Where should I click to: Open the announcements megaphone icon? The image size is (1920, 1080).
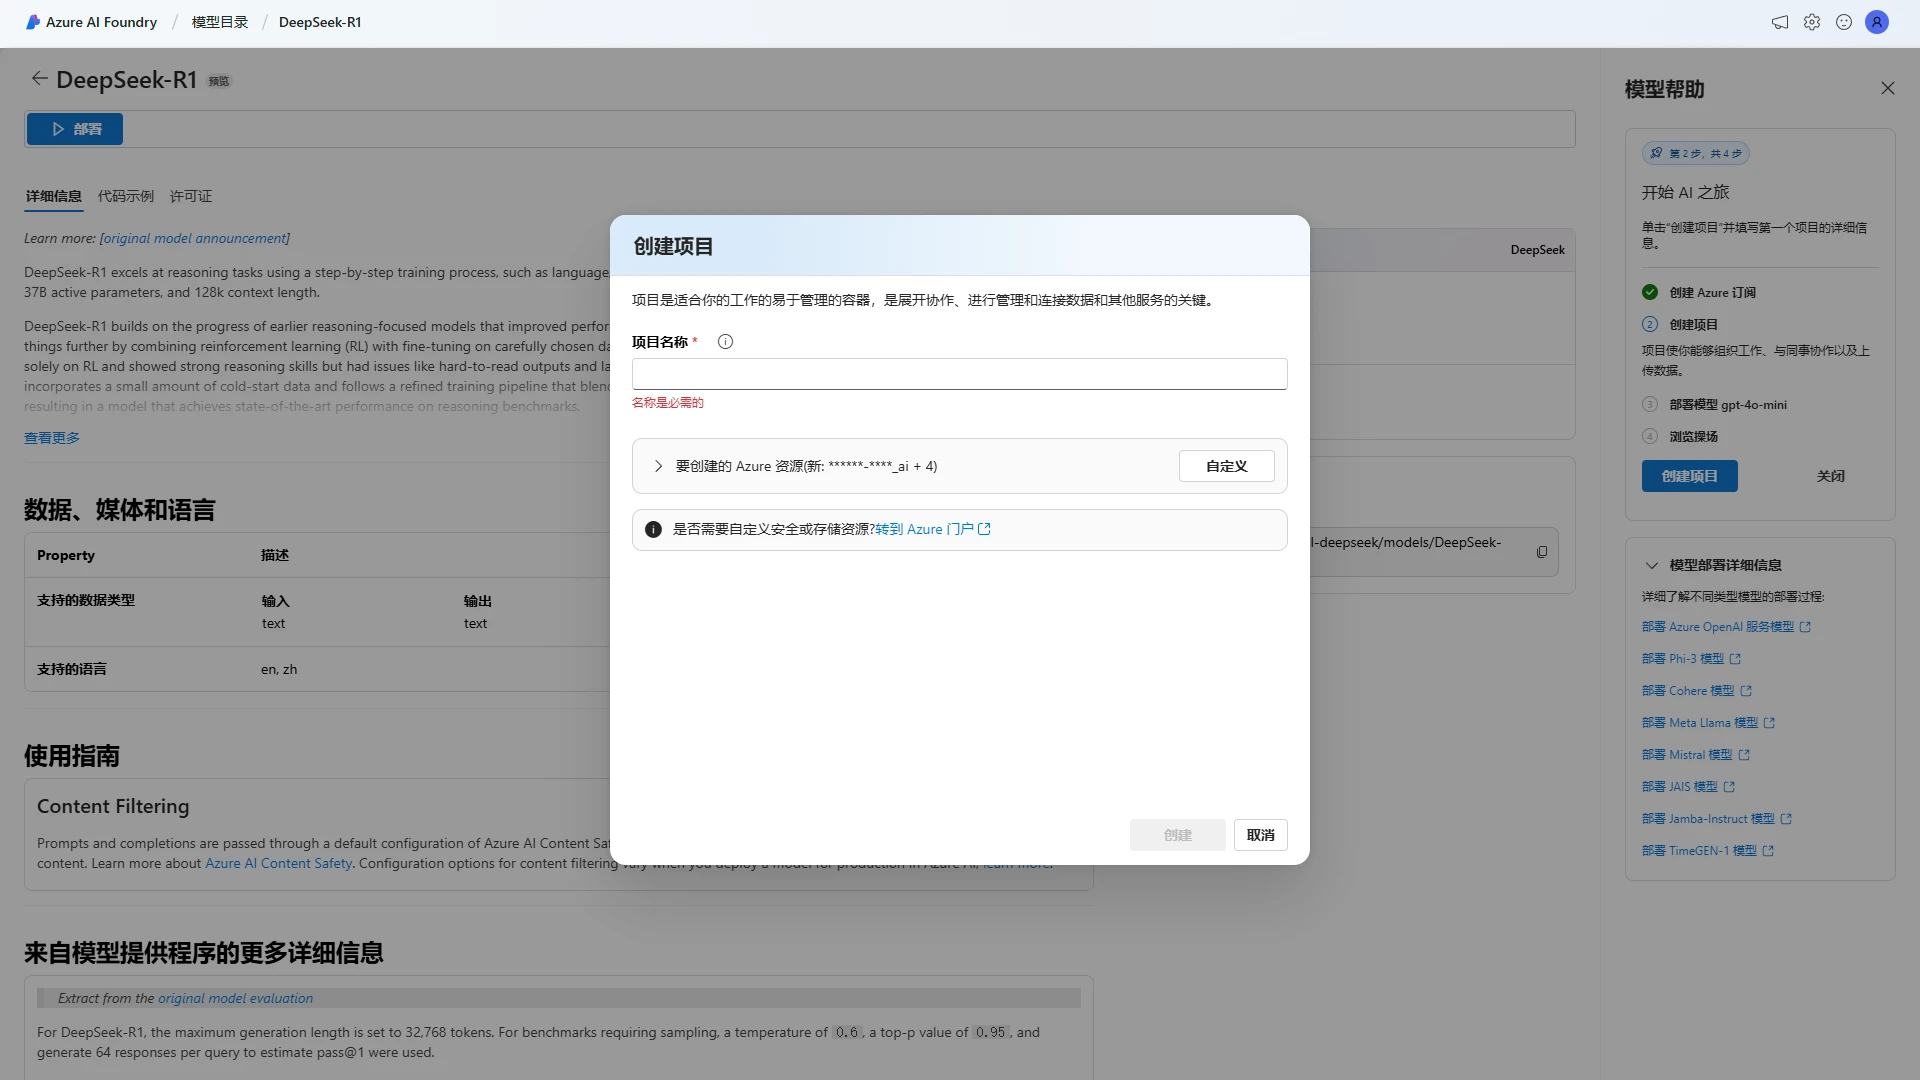point(1779,21)
